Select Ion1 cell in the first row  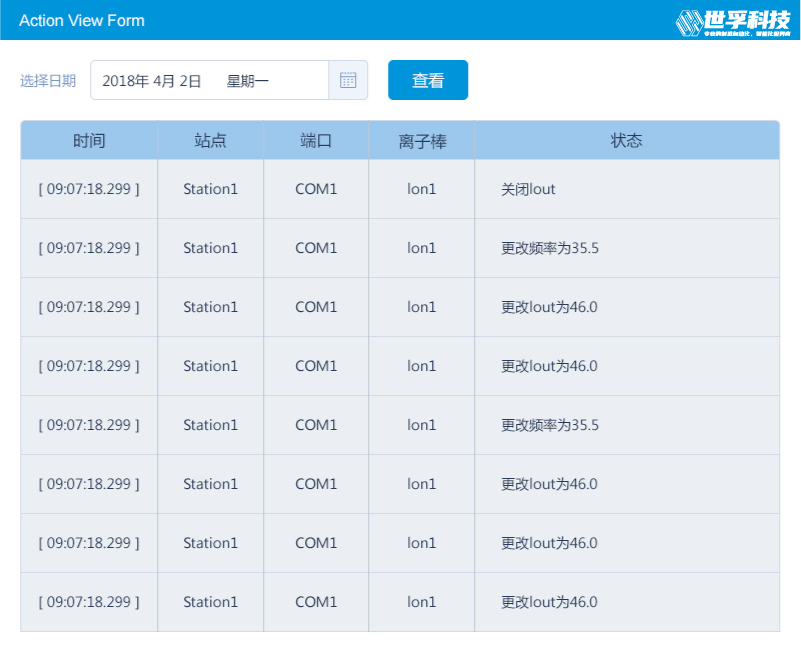(421, 189)
